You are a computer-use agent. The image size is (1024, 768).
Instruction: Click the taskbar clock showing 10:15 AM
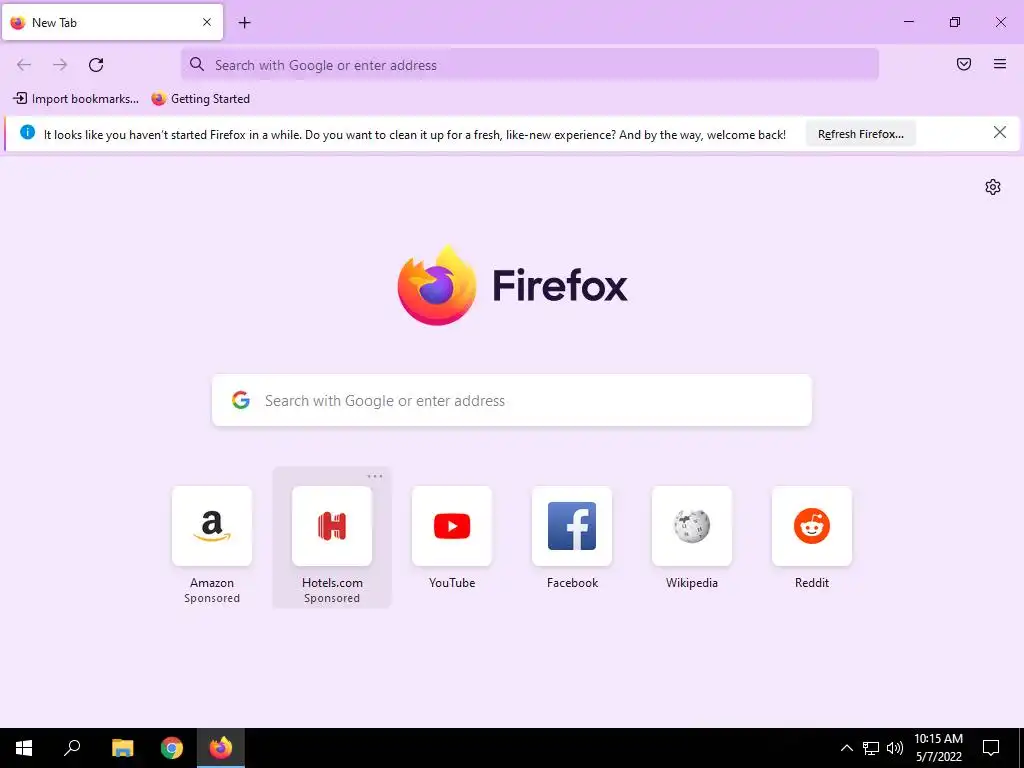[x=938, y=748]
